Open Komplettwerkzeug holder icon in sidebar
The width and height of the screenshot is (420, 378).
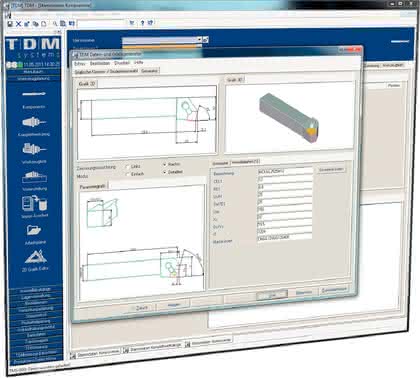(x=34, y=122)
